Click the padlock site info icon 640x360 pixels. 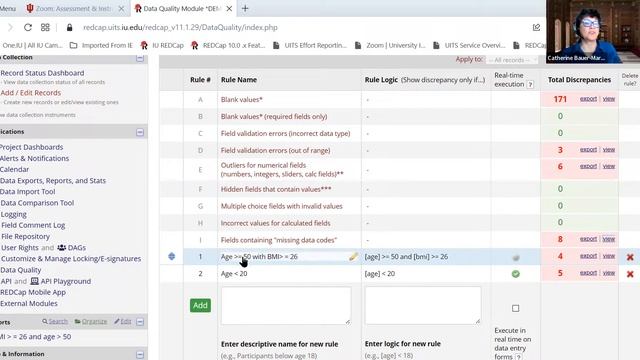69,27
